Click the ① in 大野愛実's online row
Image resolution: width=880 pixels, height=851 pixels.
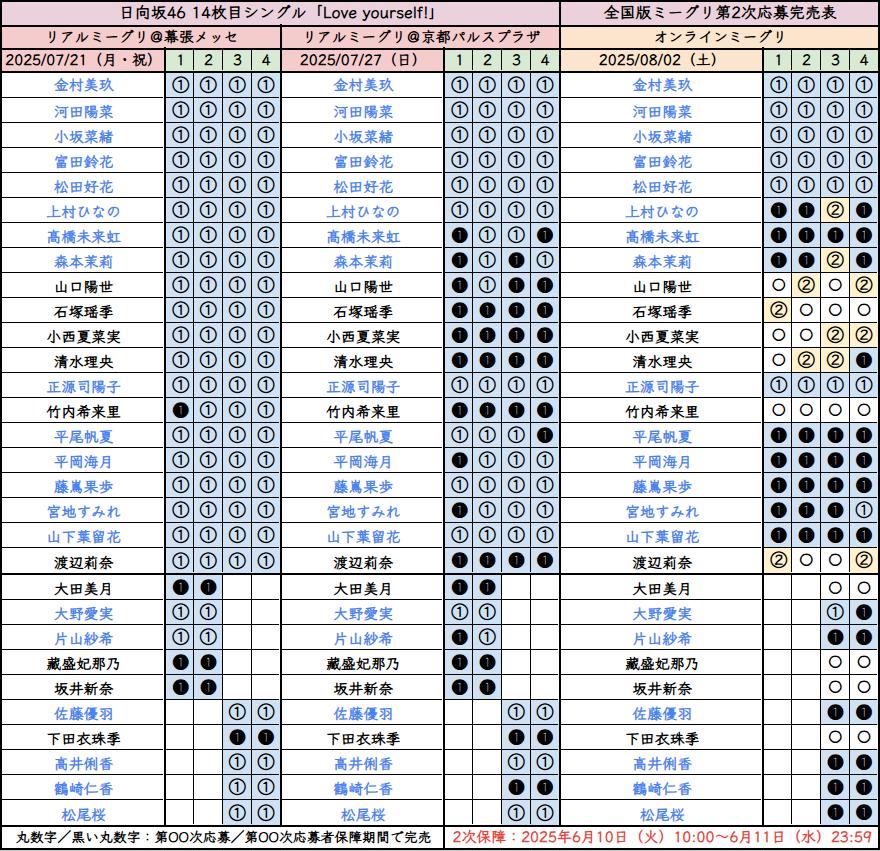pos(835,612)
